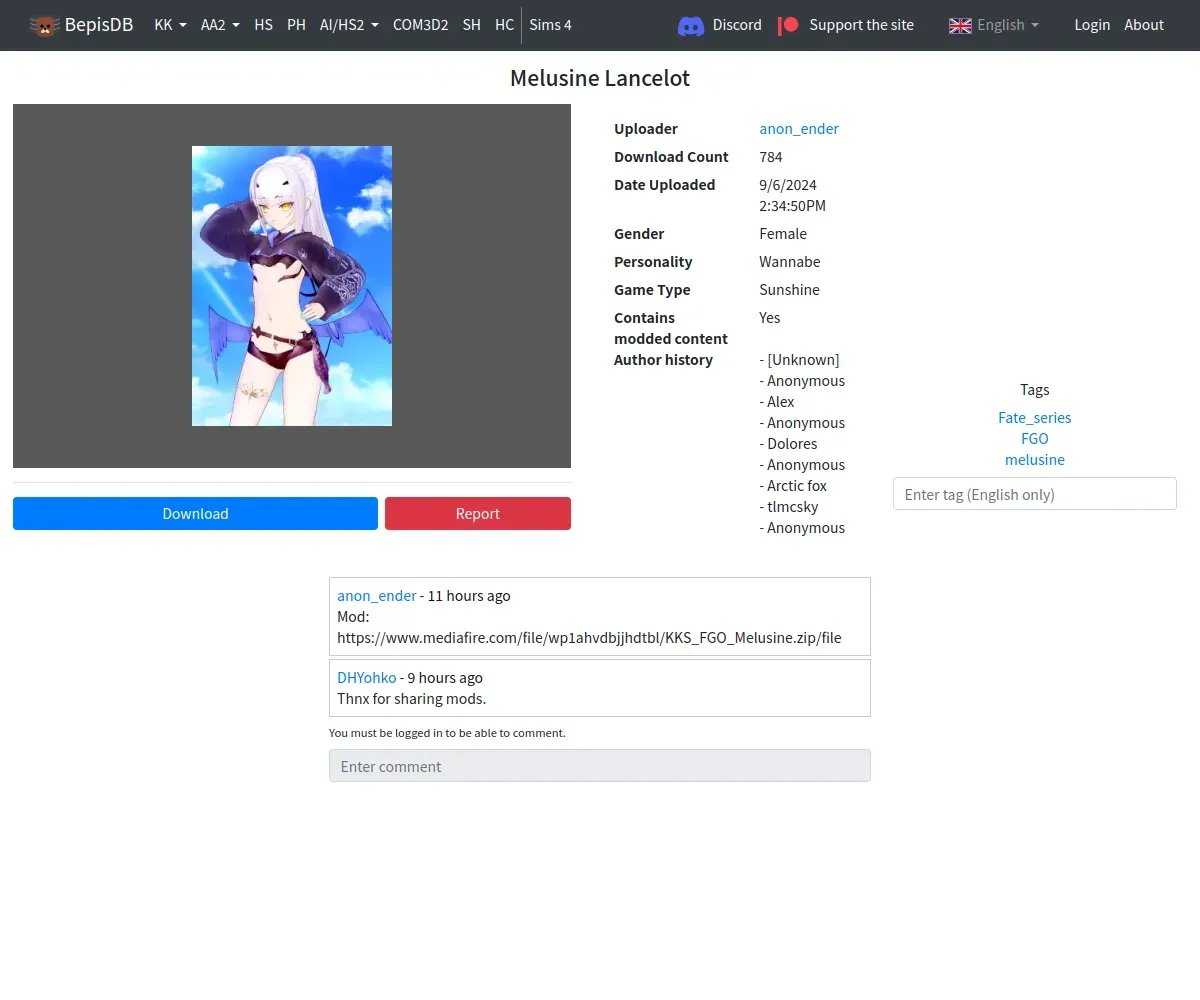1200x1000 pixels.
Task: Click the Author history label
Action: point(663,359)
